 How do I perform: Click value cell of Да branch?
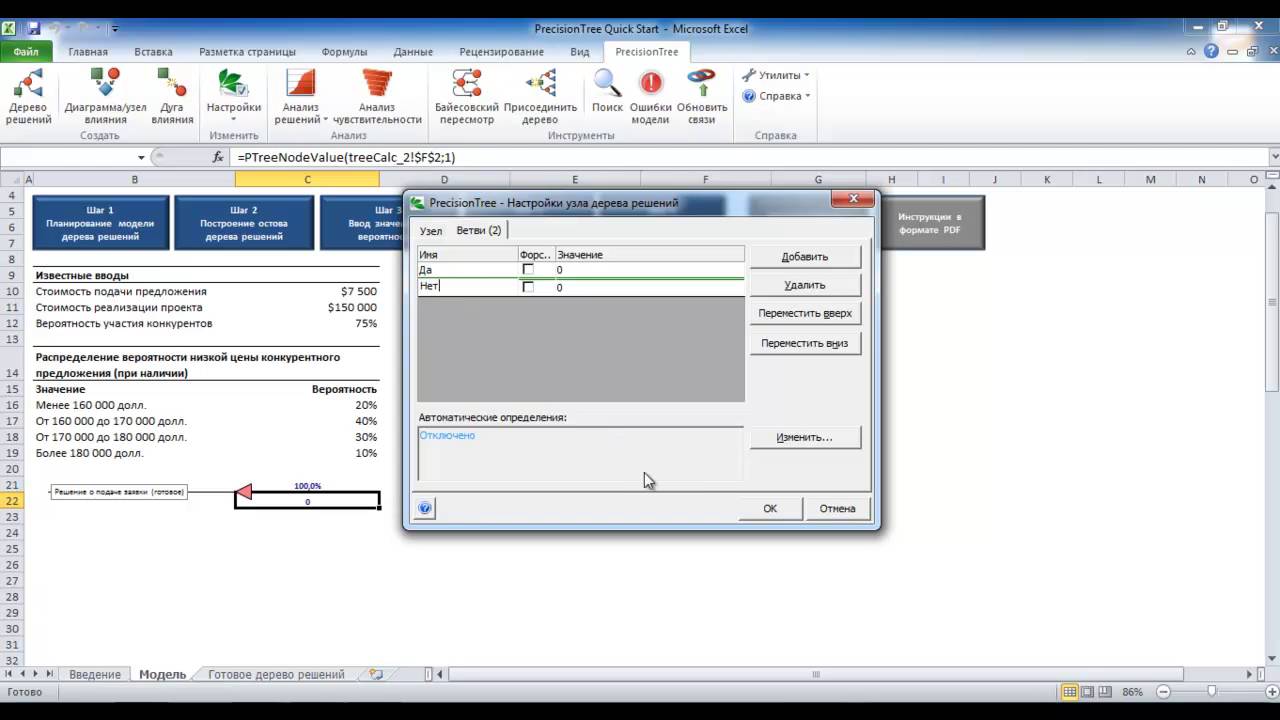tap(649, 270)
